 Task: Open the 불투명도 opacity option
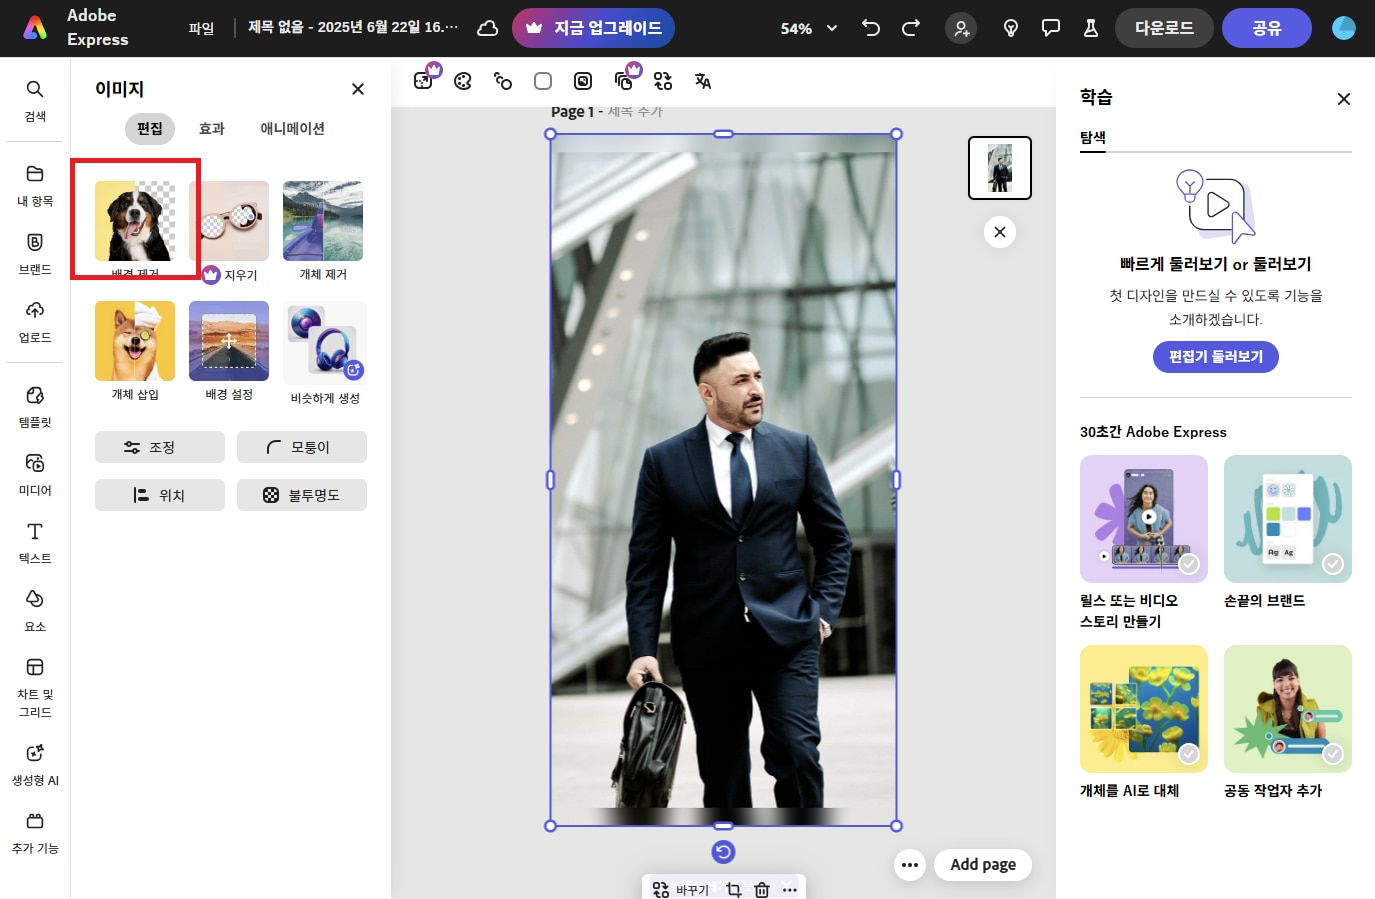coord(302,495)
